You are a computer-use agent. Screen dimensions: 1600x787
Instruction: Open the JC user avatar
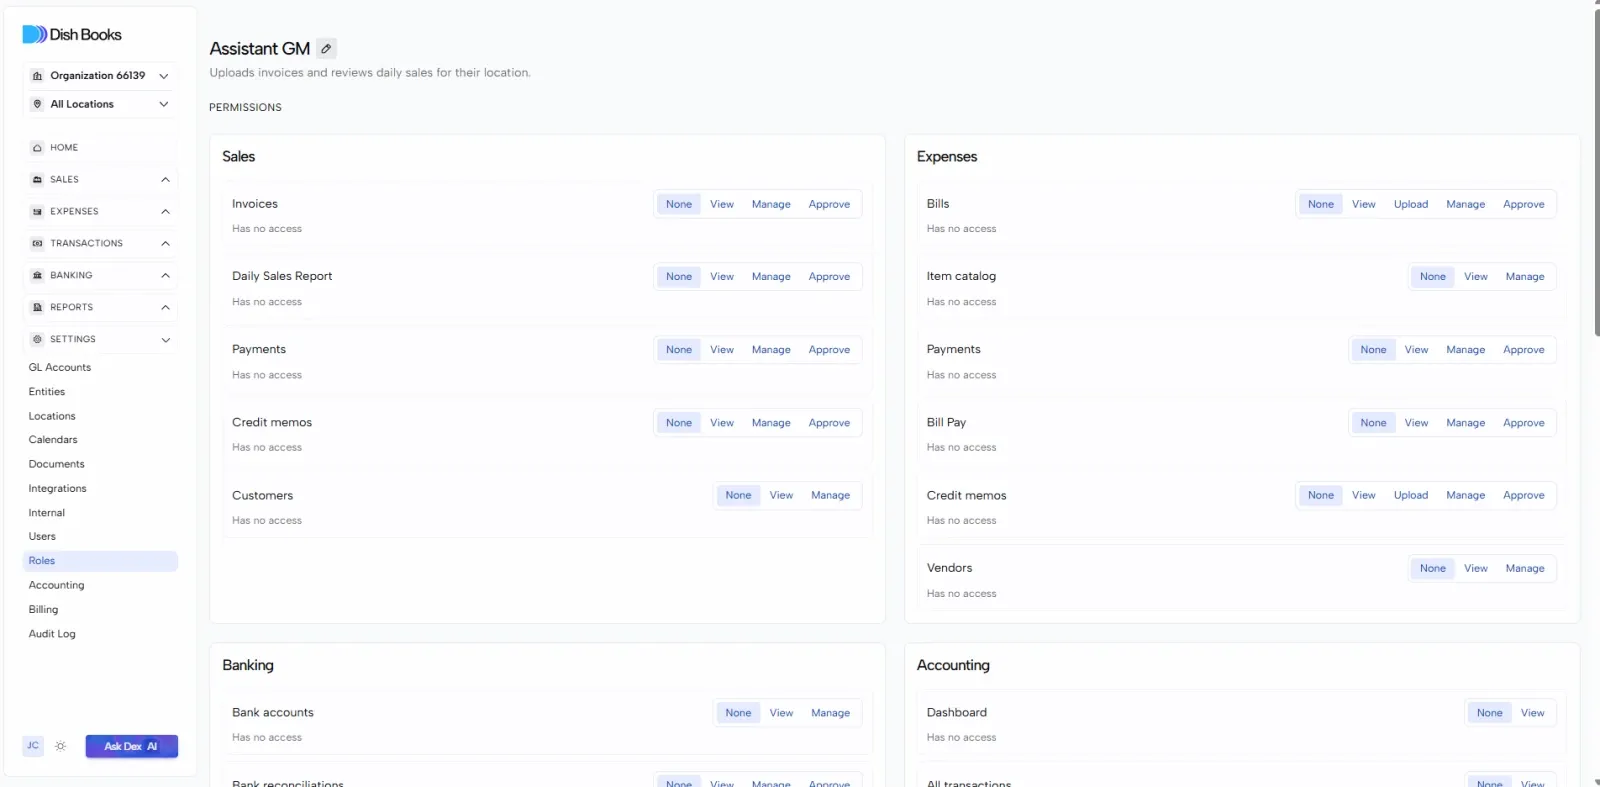coord(33,746)
